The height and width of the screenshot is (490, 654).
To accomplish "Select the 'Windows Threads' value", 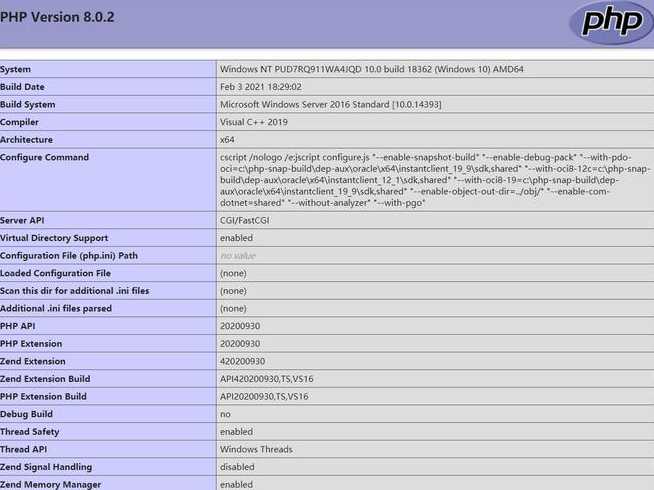I will pos(256,449).
